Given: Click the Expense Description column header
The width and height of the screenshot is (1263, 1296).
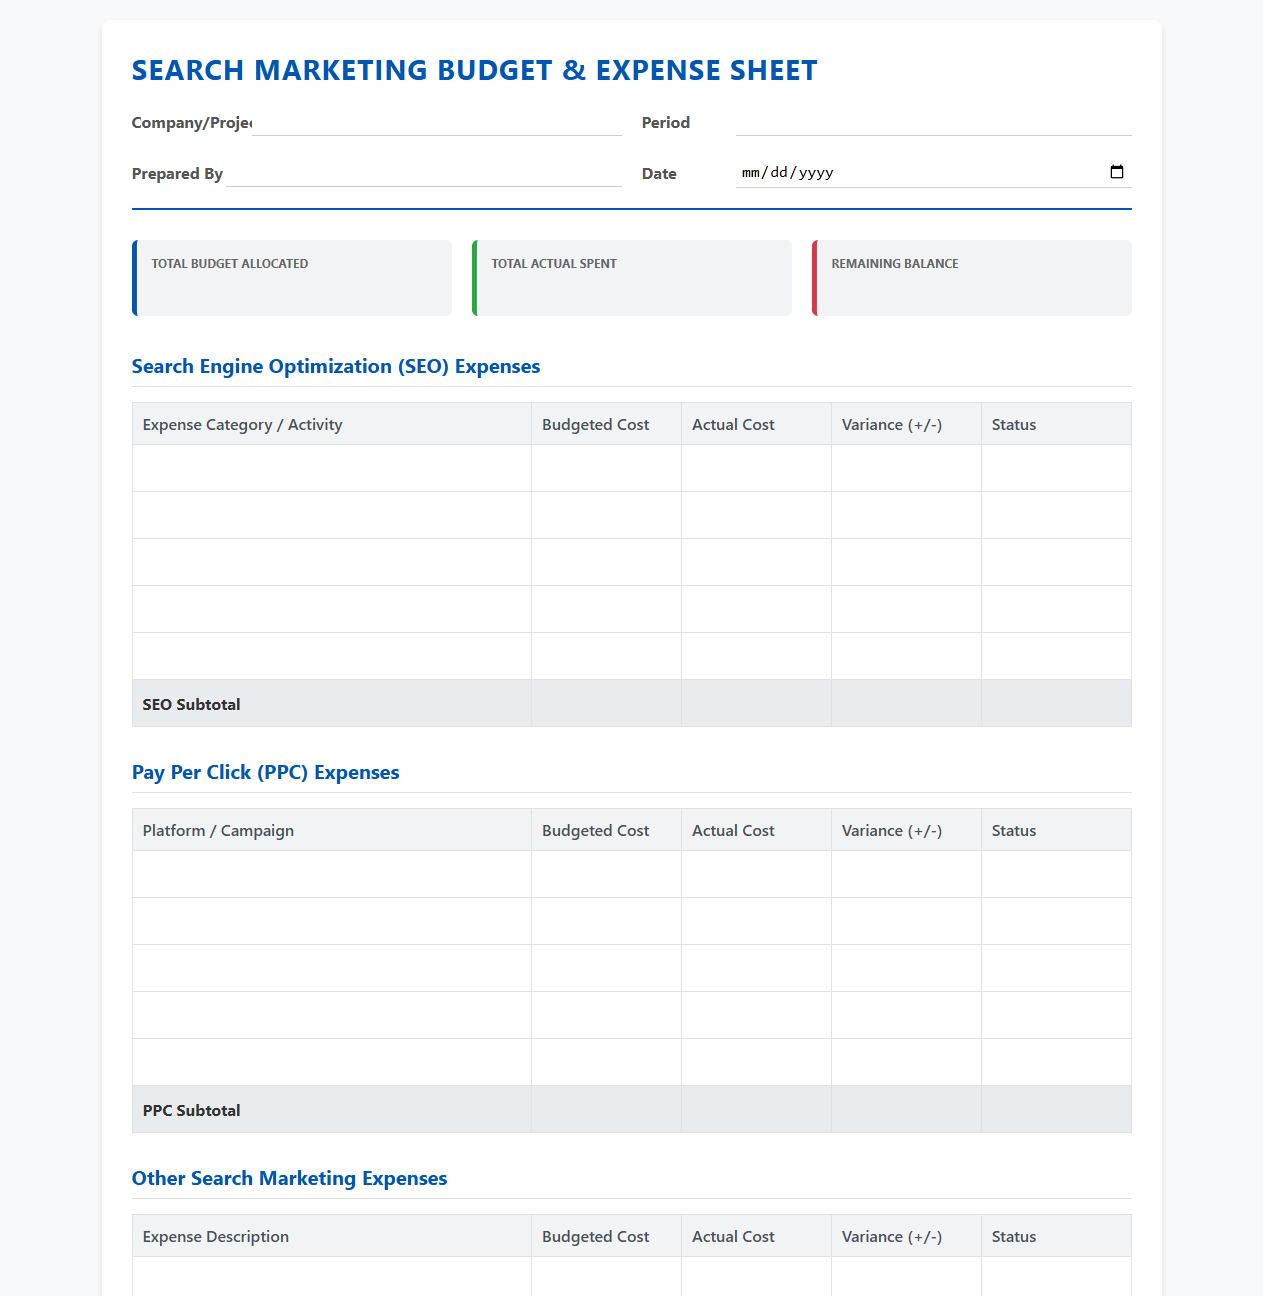Looking at the screenshot, I should [332, 1236].
